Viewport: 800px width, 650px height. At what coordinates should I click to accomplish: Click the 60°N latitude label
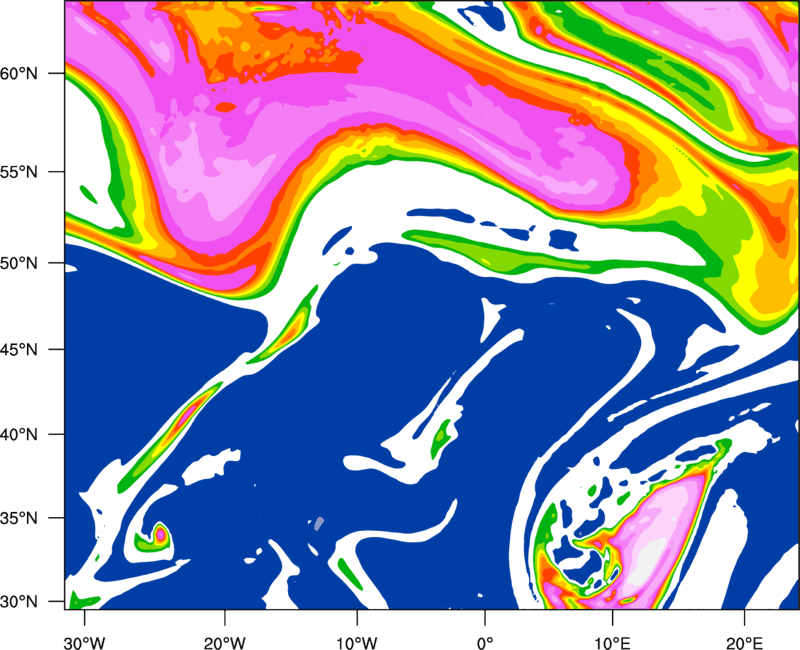pos(19,74)
